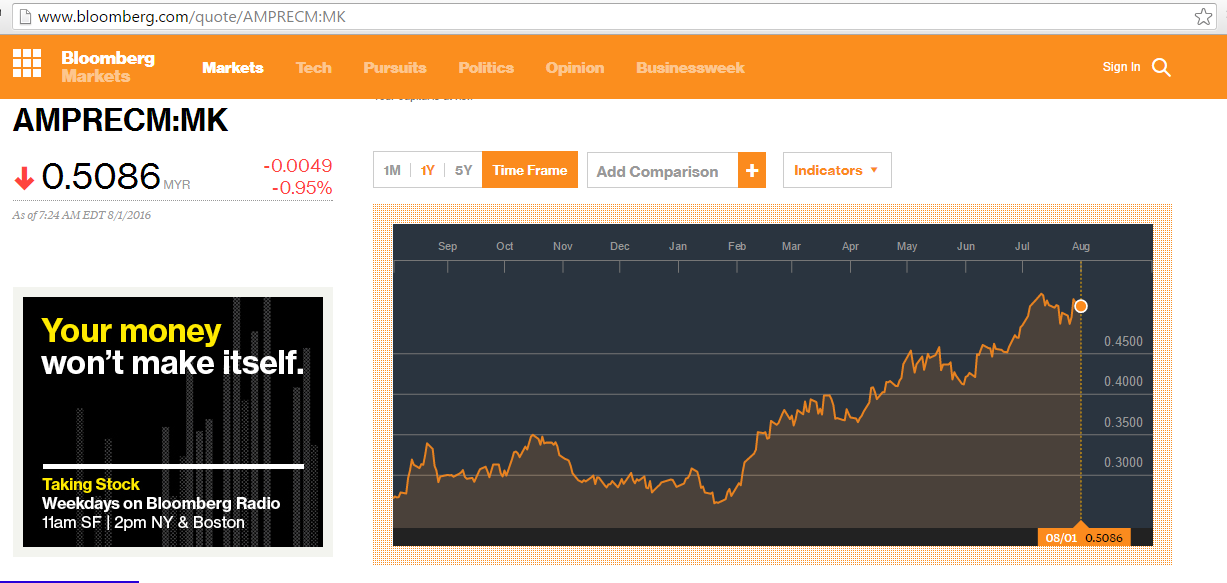The image size is (1227, 583).
Task: Click the 0.3500 price axis label
Action: click(1123, 423)
